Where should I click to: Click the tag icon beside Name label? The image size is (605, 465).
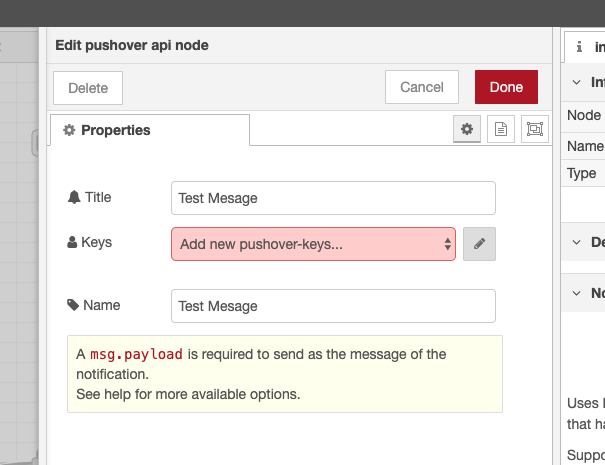pyautogui.click(x=73, y=305)
